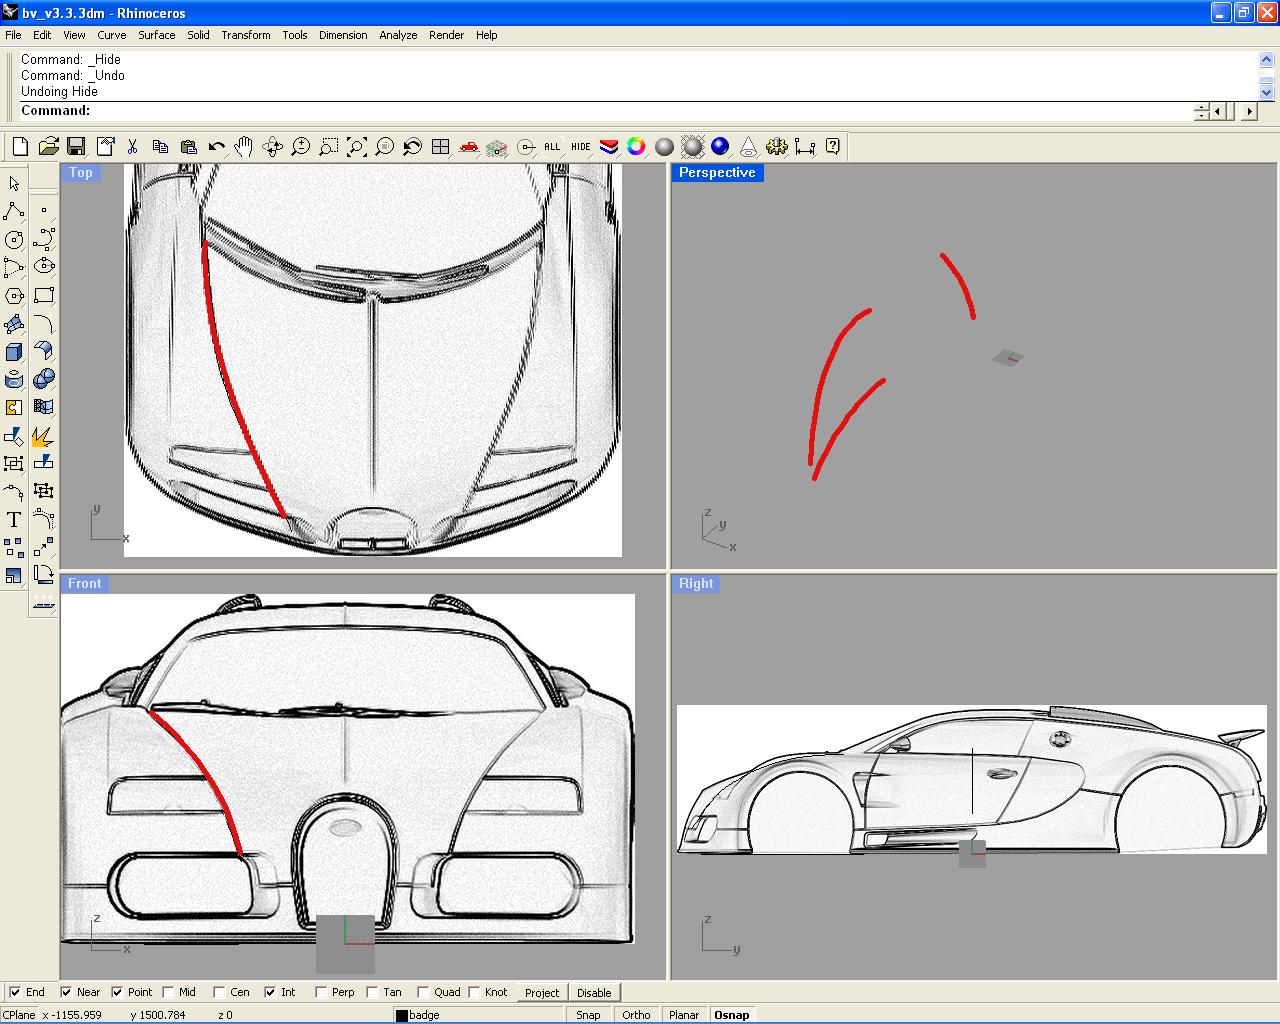The width and height of the screenshot is (1280, 1024).
Task: Select the arrow pointer tool
Action: click(x=14, y=184)
